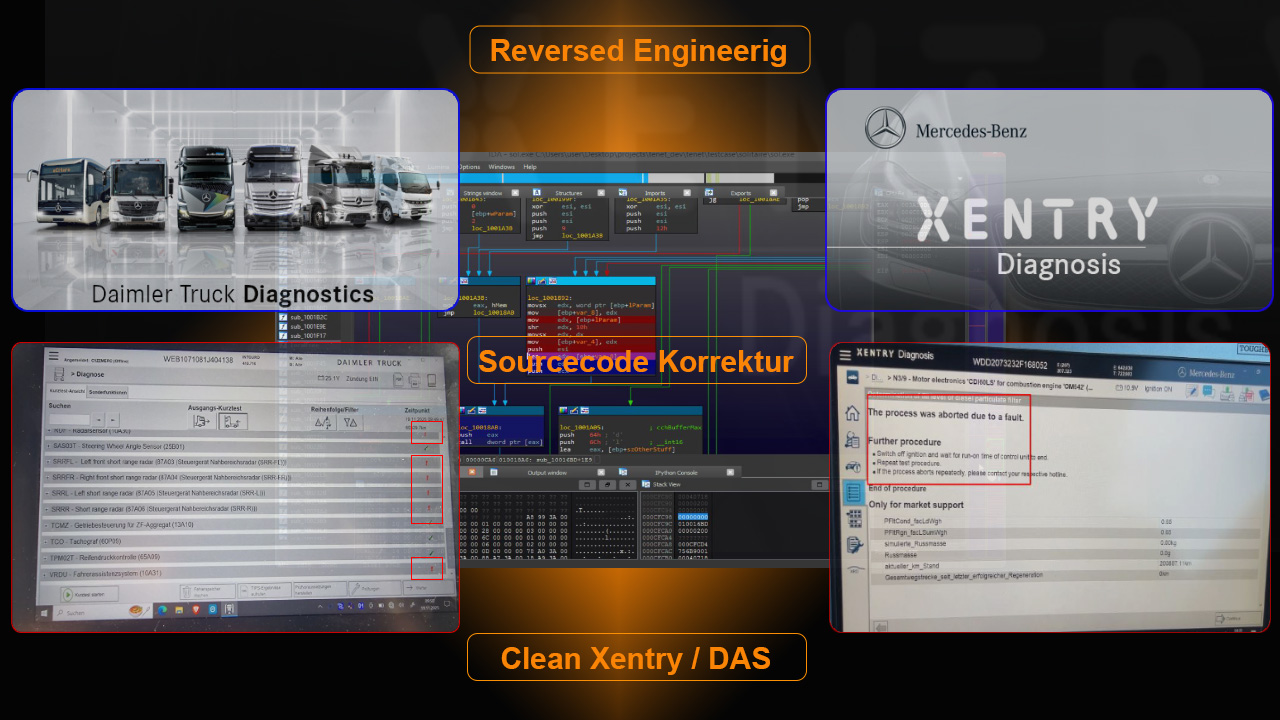Open the Windows menu in the IDA window
The image size is (1280, 720).
click(x=501, y=167)
